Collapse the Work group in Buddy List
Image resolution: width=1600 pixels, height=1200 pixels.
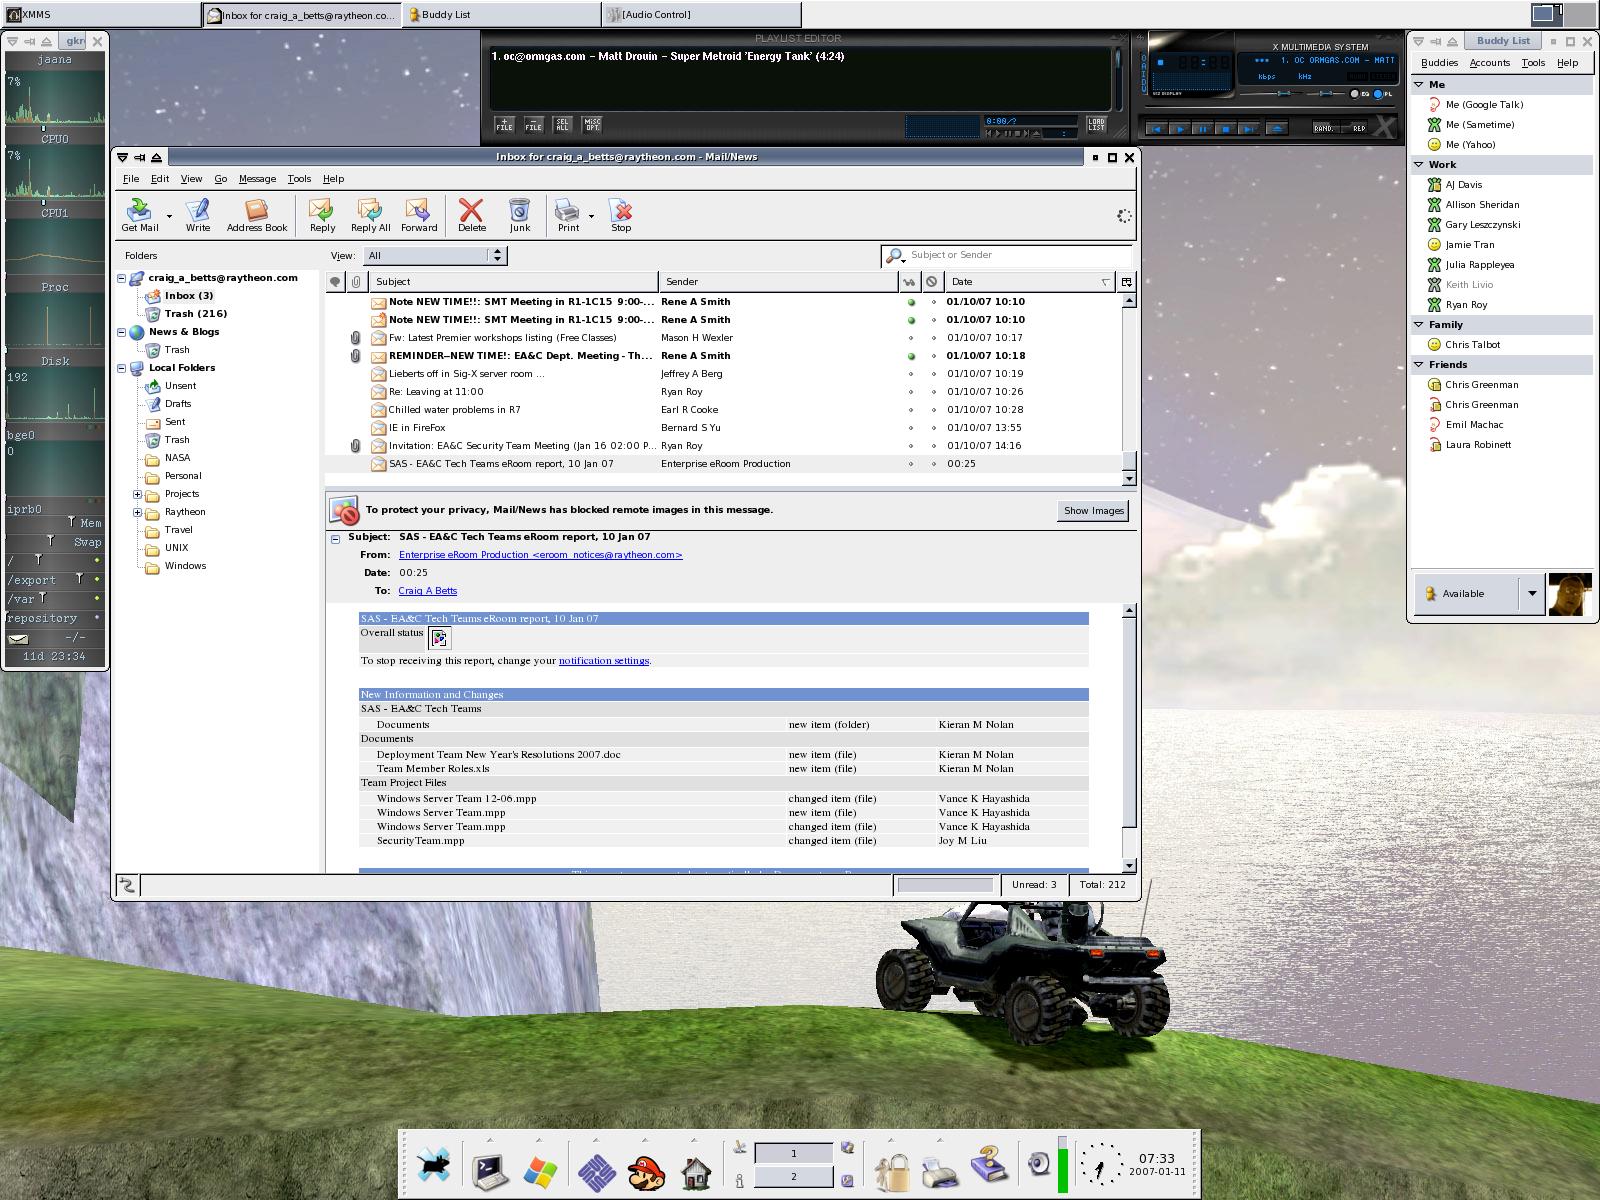tap(1419, 164)
